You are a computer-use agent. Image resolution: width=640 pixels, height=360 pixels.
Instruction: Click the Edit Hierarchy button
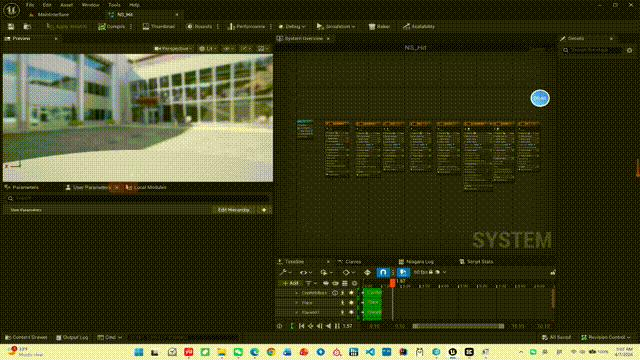point(233,210)
